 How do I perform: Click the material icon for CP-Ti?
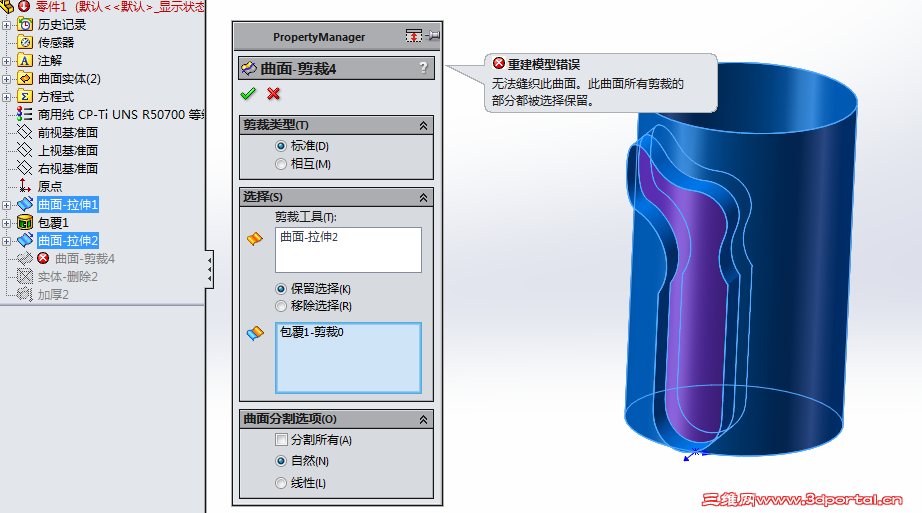(25, 114)
